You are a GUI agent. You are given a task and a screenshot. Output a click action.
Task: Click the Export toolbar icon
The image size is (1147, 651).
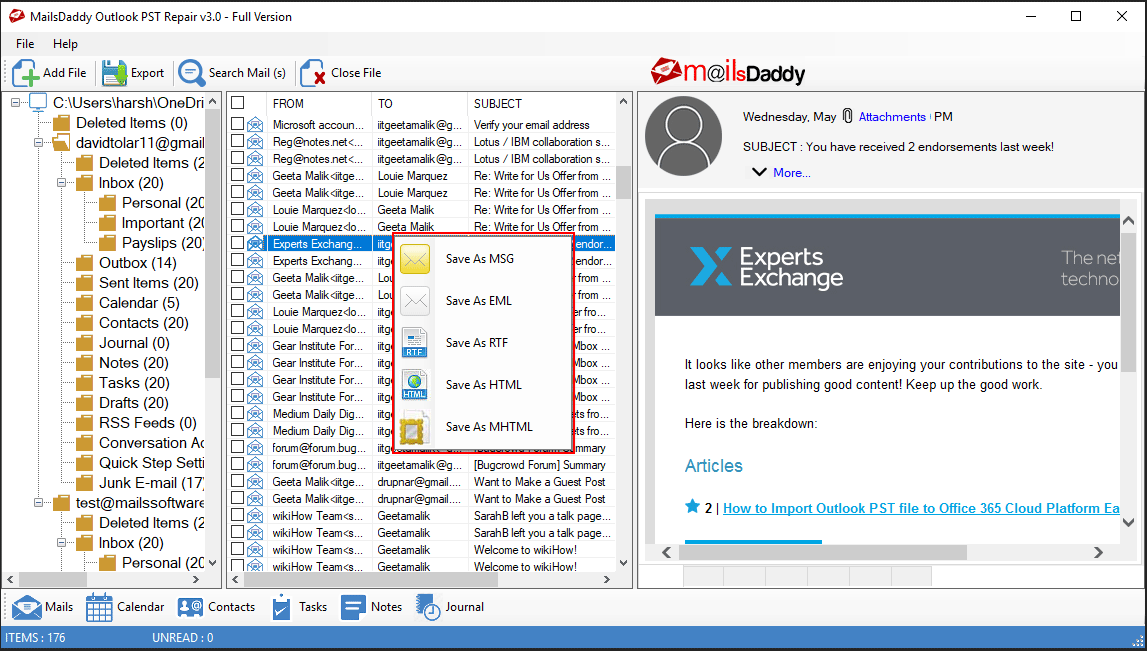tap(114, 73)
